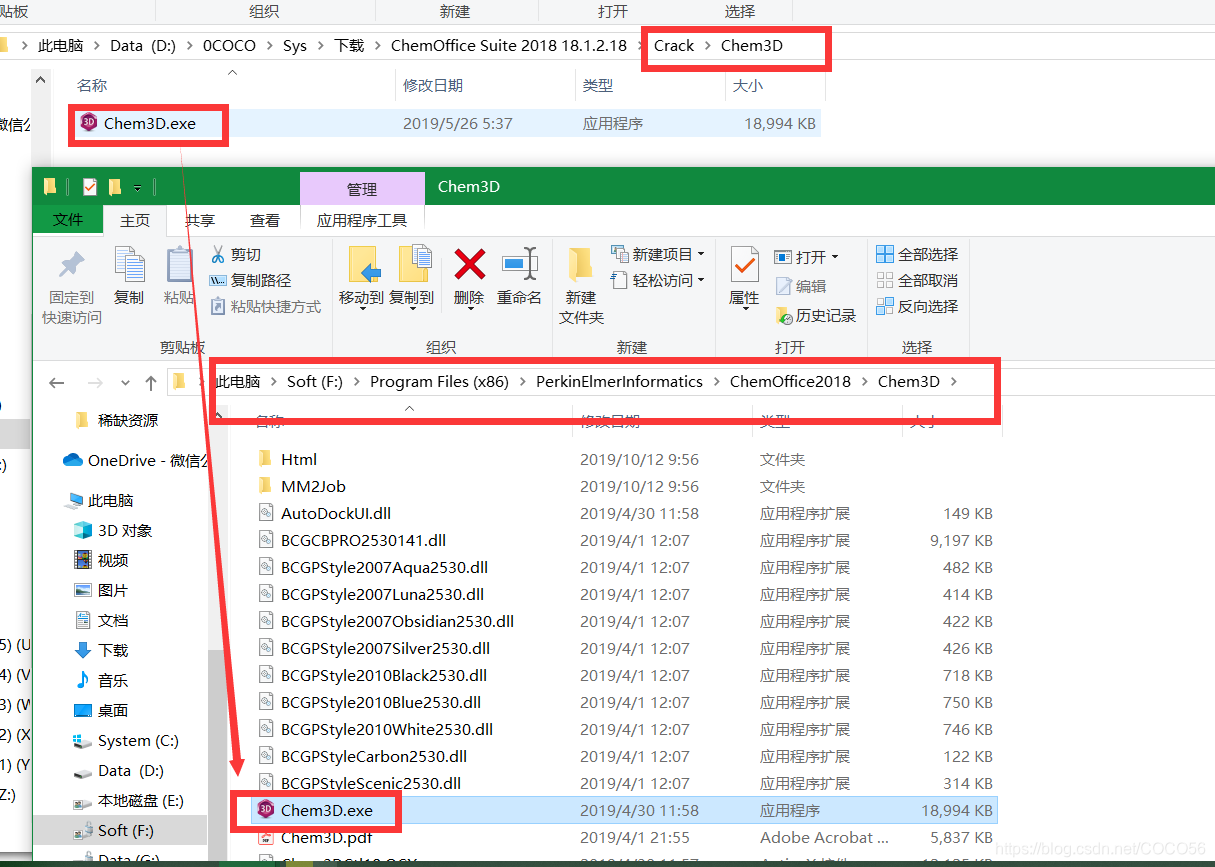Click Paste shortcut button
Screen dimensions: 1215x867
click(265, 306)
